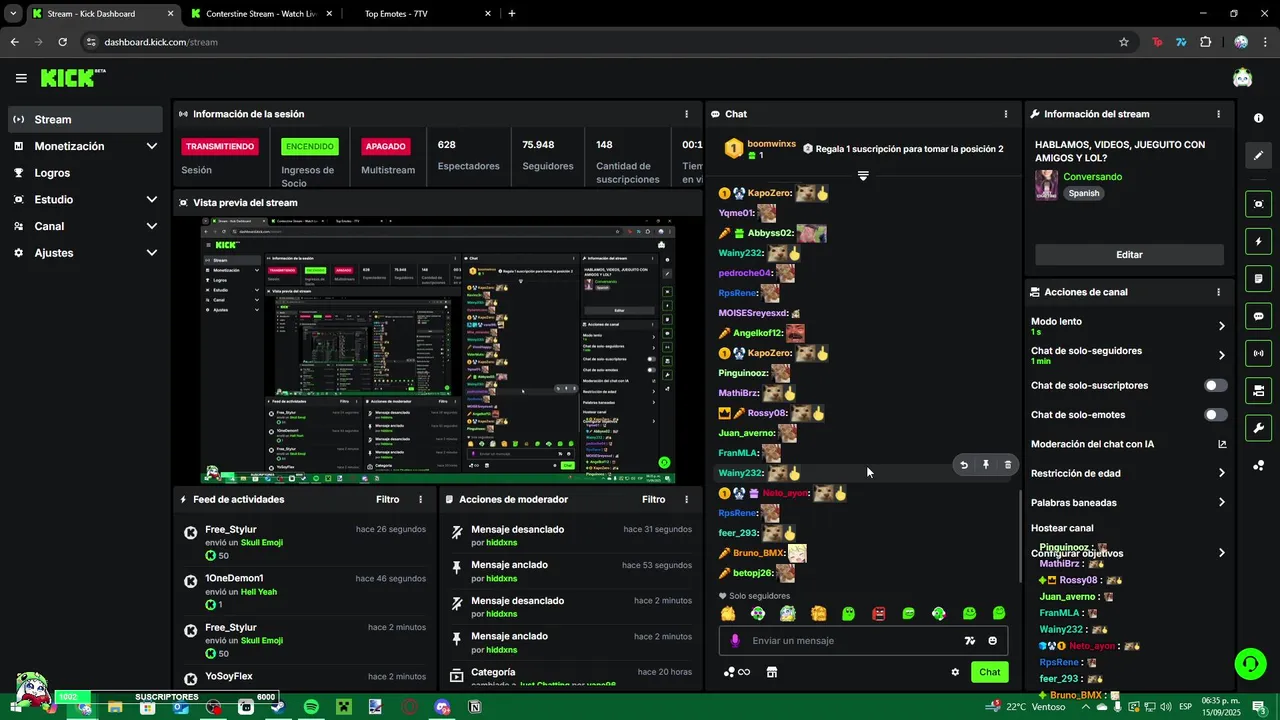Open Free_Stylur first activity entry
Image resolution: width=1280 pixels, height=720 pixels.
pos(305,541)
